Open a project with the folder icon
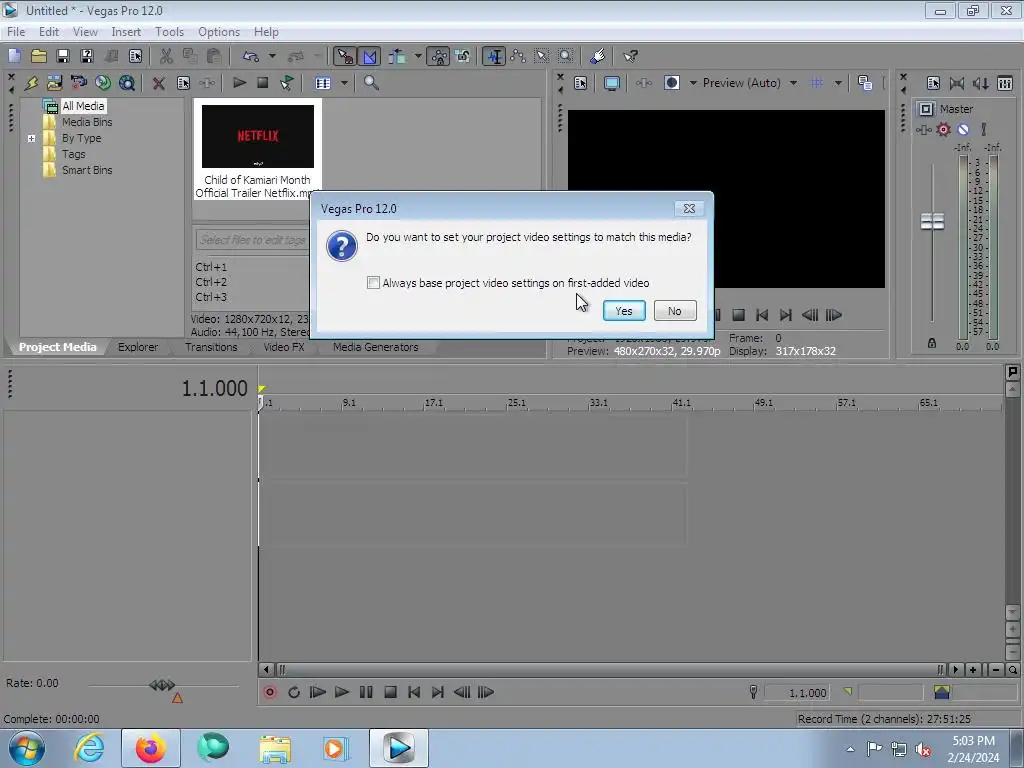Viewport: 1024px width, 768px height. 39,56
